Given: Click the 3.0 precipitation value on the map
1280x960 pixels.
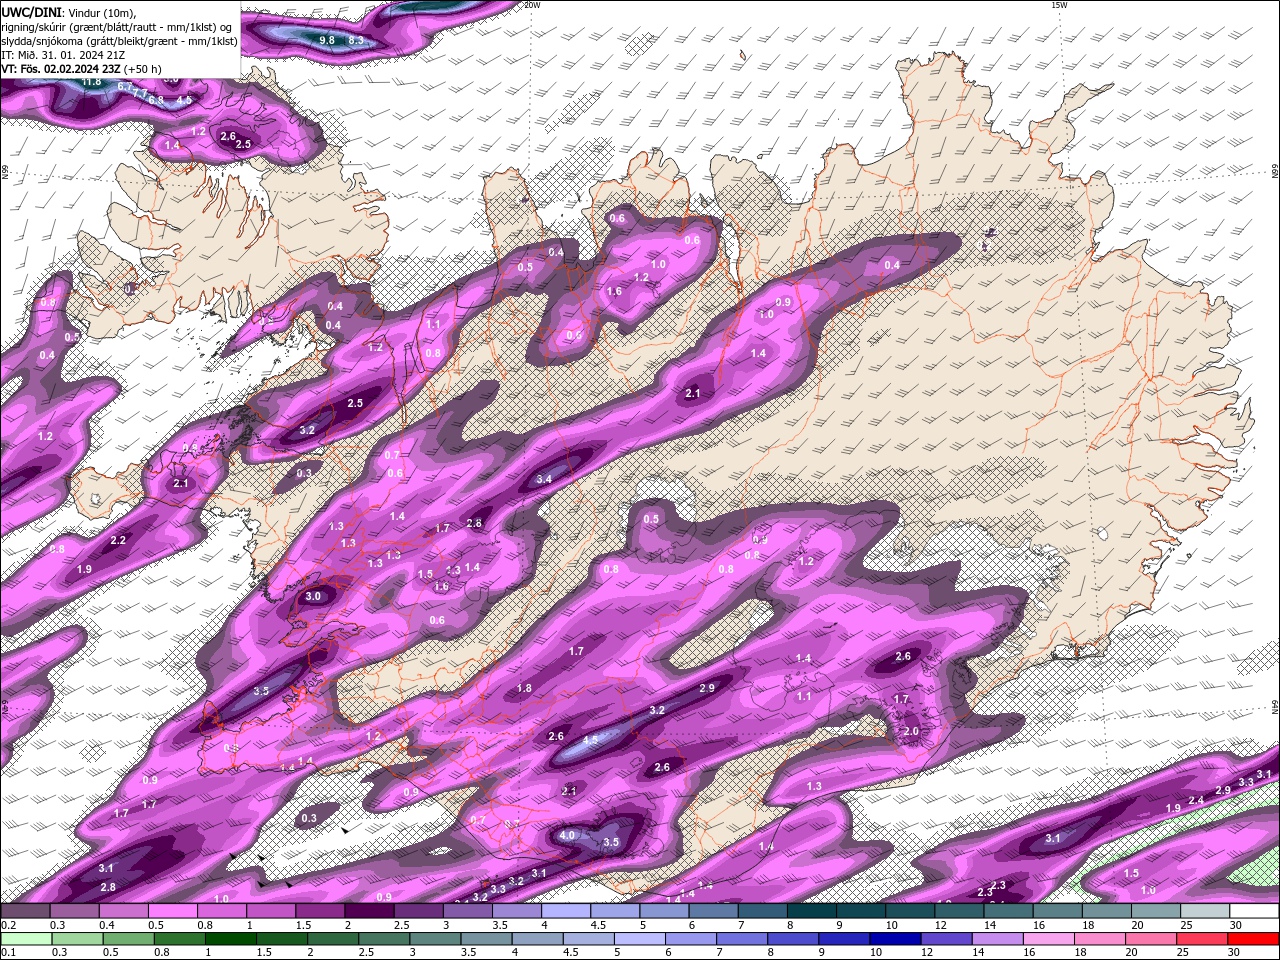Looking at the screenshot, I should (x=313, y=596).
